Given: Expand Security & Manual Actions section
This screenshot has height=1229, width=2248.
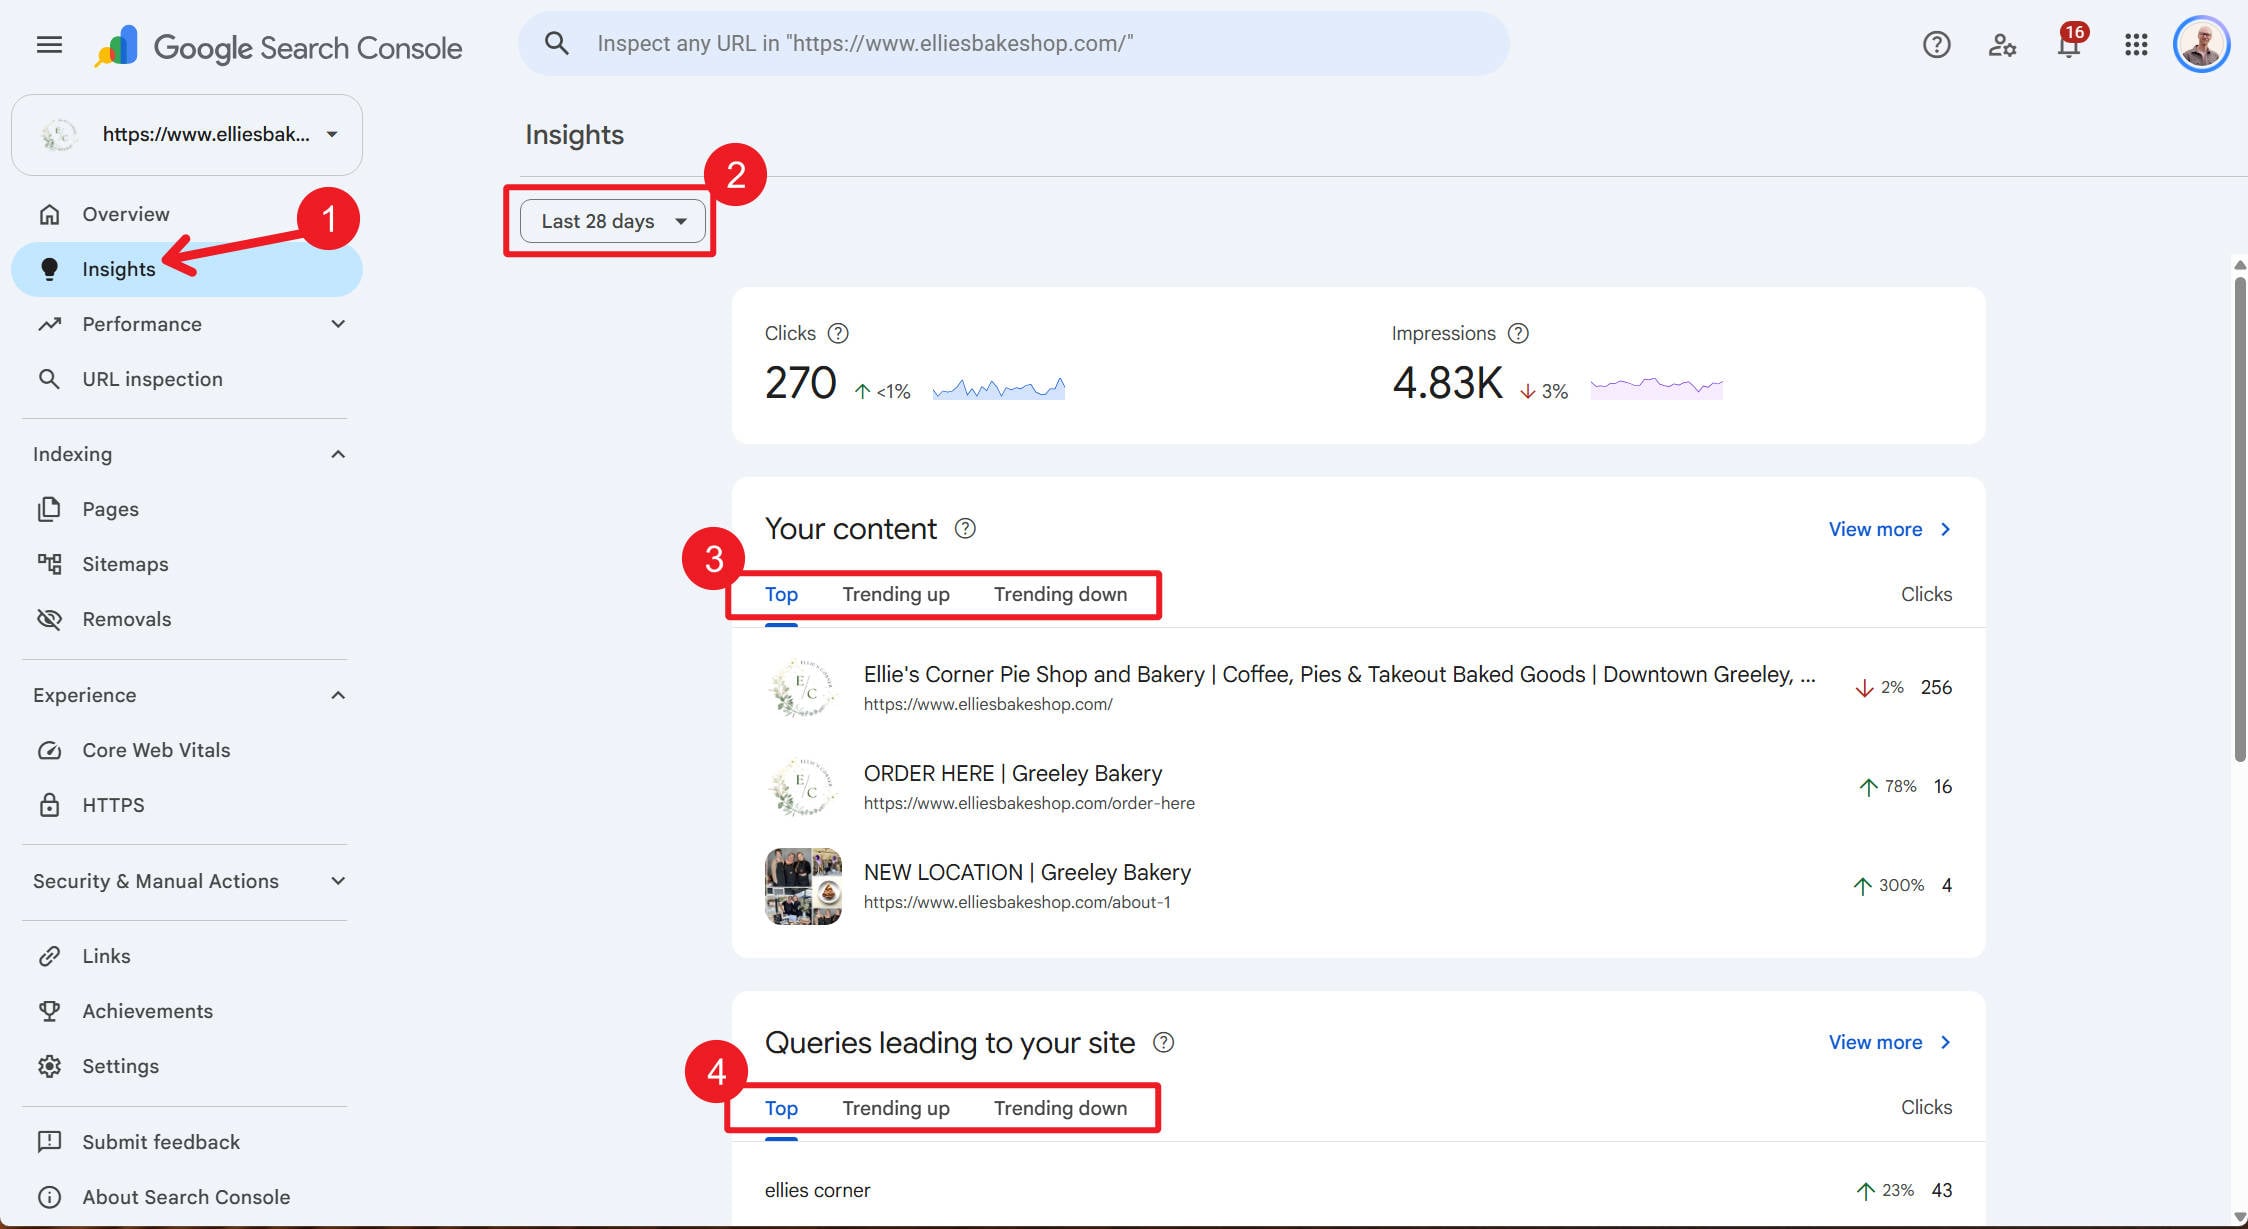Looking at the screenshot, I should [x=338, y=881].
